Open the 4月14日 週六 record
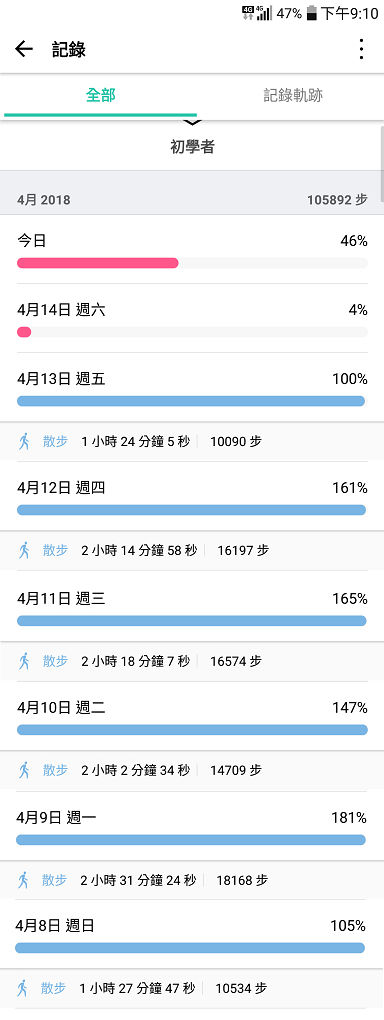This screenshot has height=1020, width=384. 192,319
